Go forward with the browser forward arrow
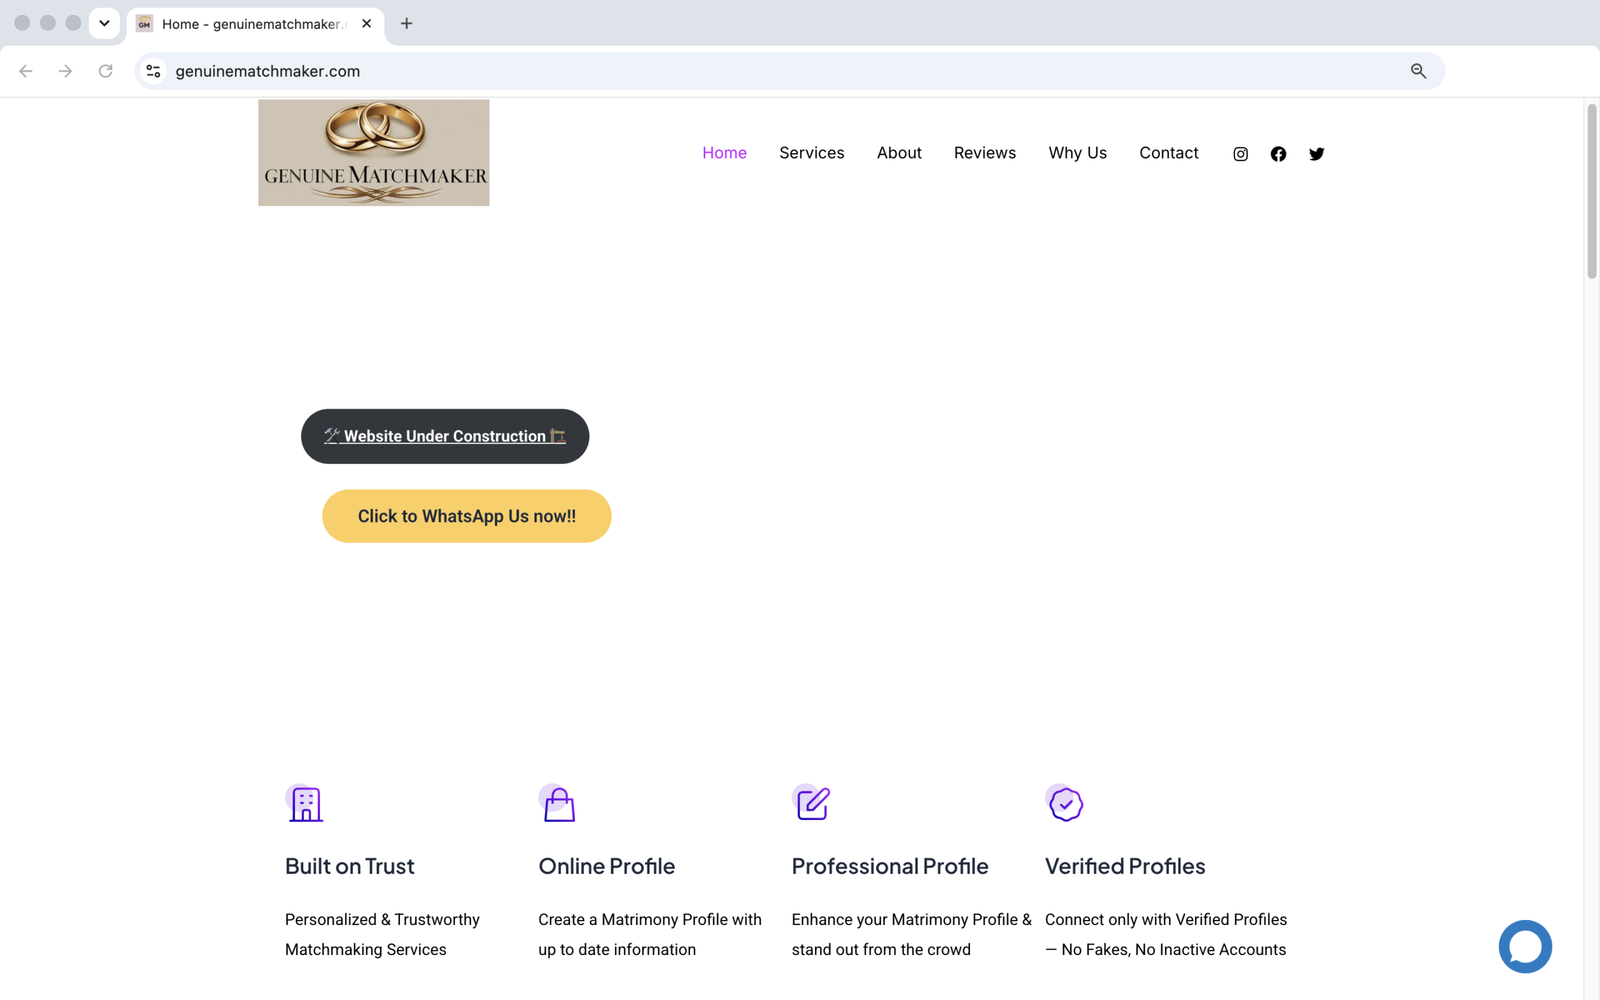The width and height of the screenshot is (1600, 1000). pos(65,71)
